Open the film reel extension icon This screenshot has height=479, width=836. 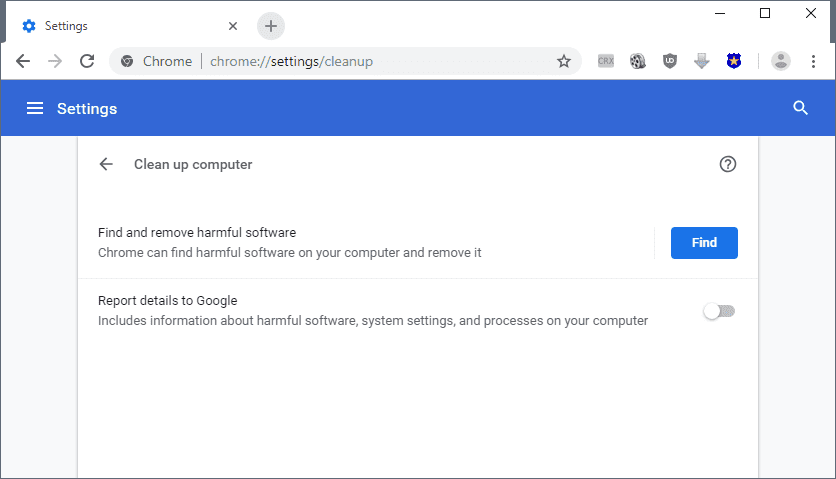click(x=638, y=61)
